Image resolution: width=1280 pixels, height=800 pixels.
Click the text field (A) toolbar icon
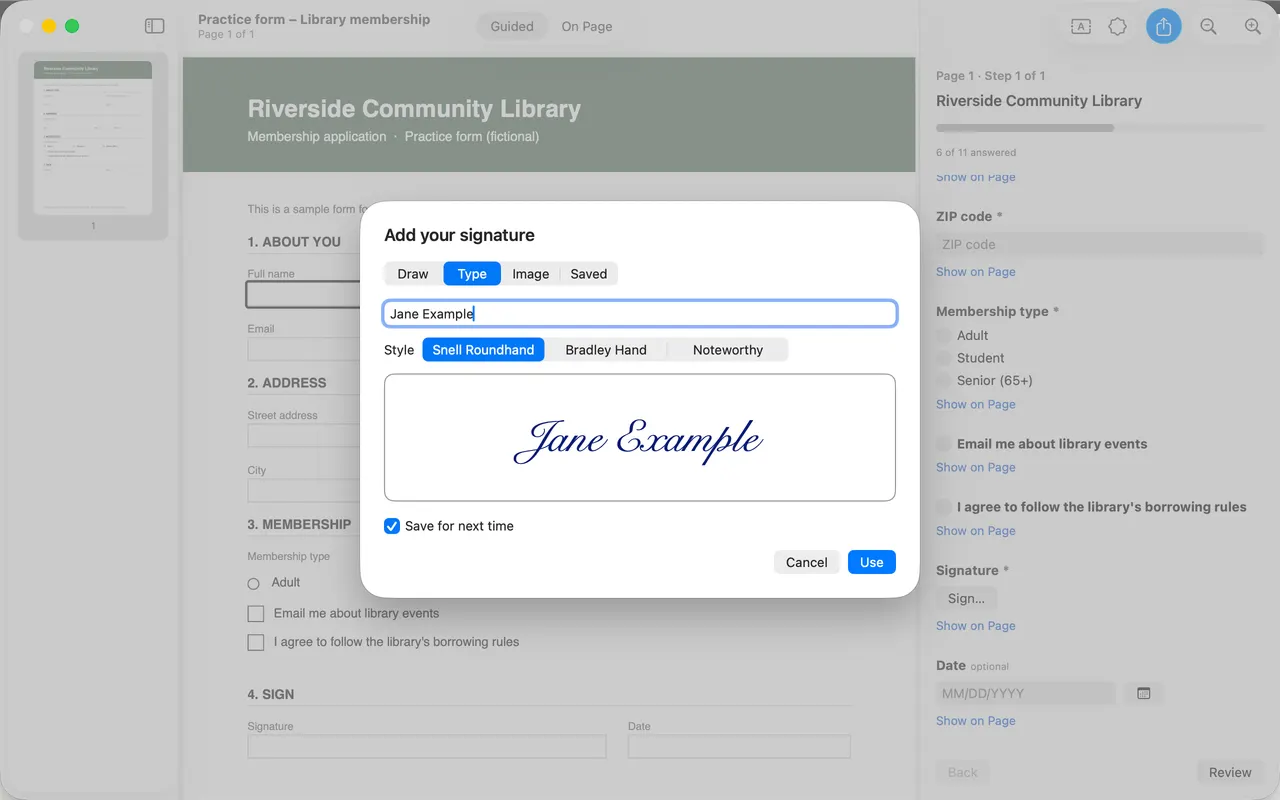point(1080,27)
